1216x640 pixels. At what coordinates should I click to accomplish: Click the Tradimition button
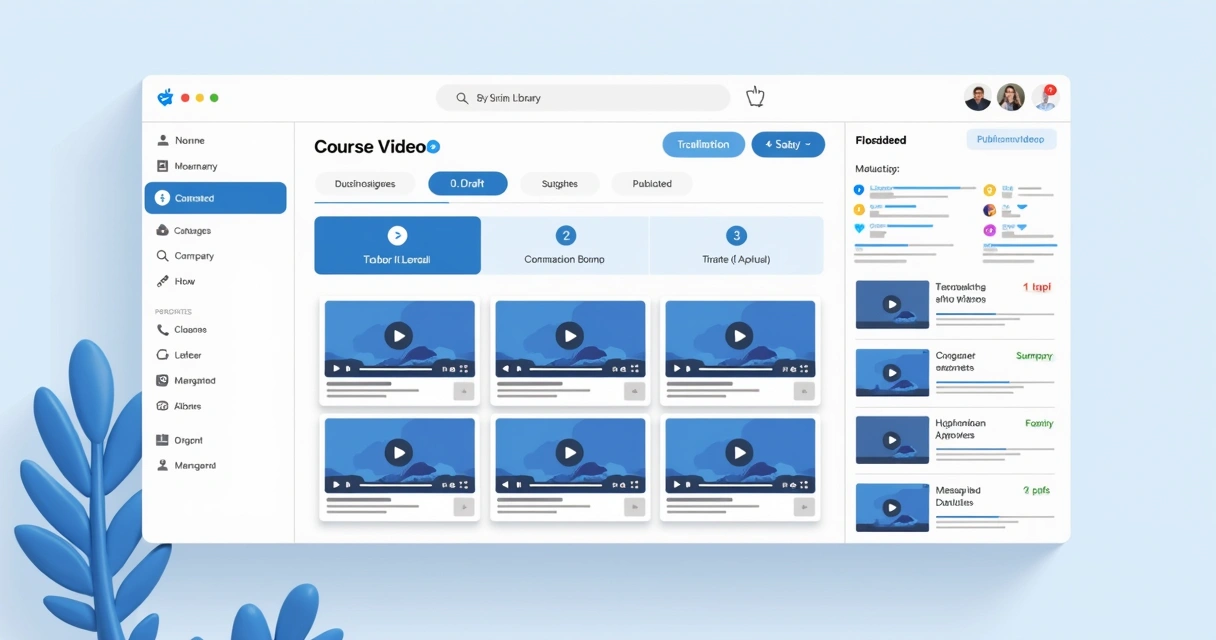tap(703, 144)
